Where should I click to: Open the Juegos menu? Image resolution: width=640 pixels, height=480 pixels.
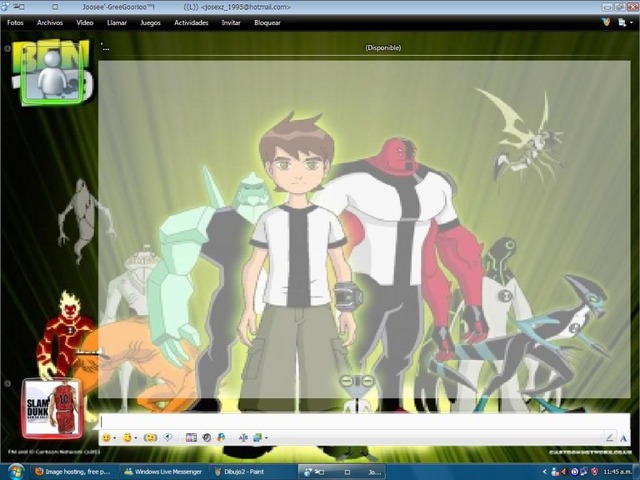point(150,23)
